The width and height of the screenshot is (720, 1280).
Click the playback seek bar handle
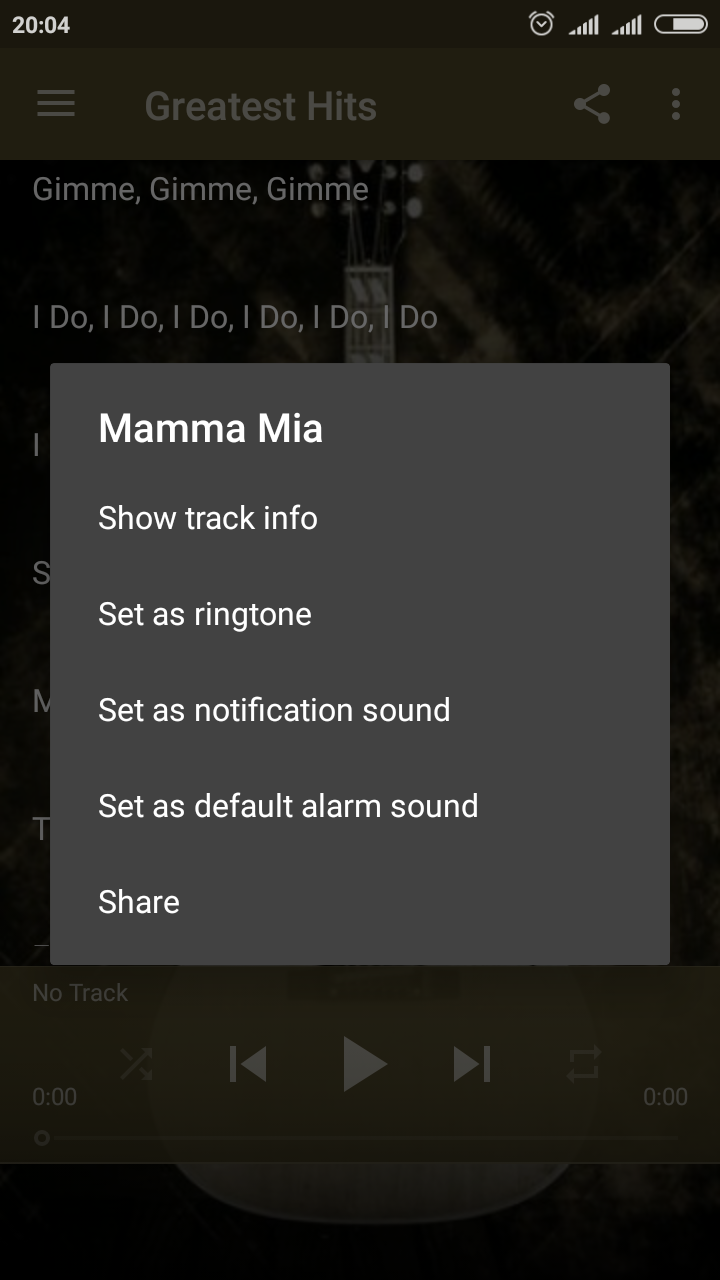[x=42, y=1138]
